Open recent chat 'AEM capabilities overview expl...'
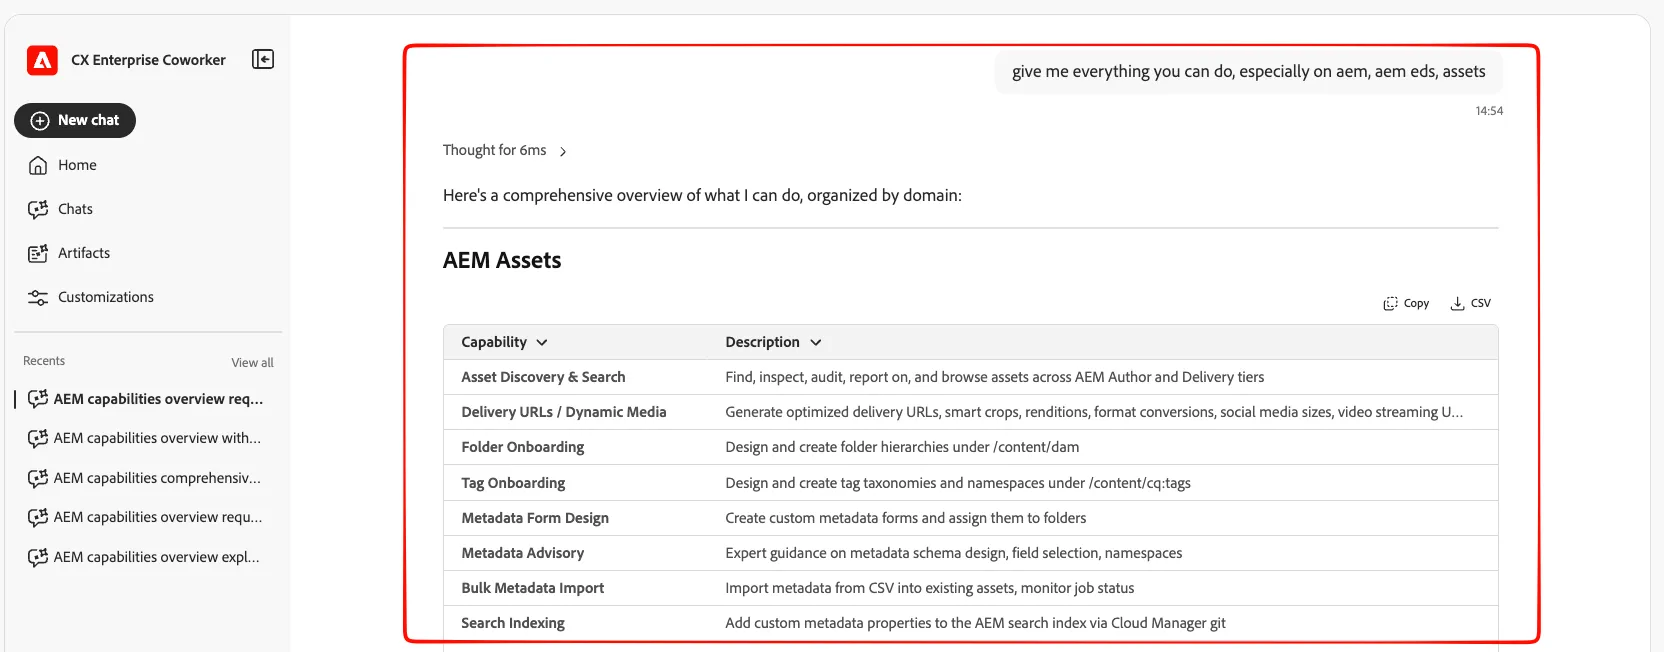The image size is (1664, 652). 146,557
